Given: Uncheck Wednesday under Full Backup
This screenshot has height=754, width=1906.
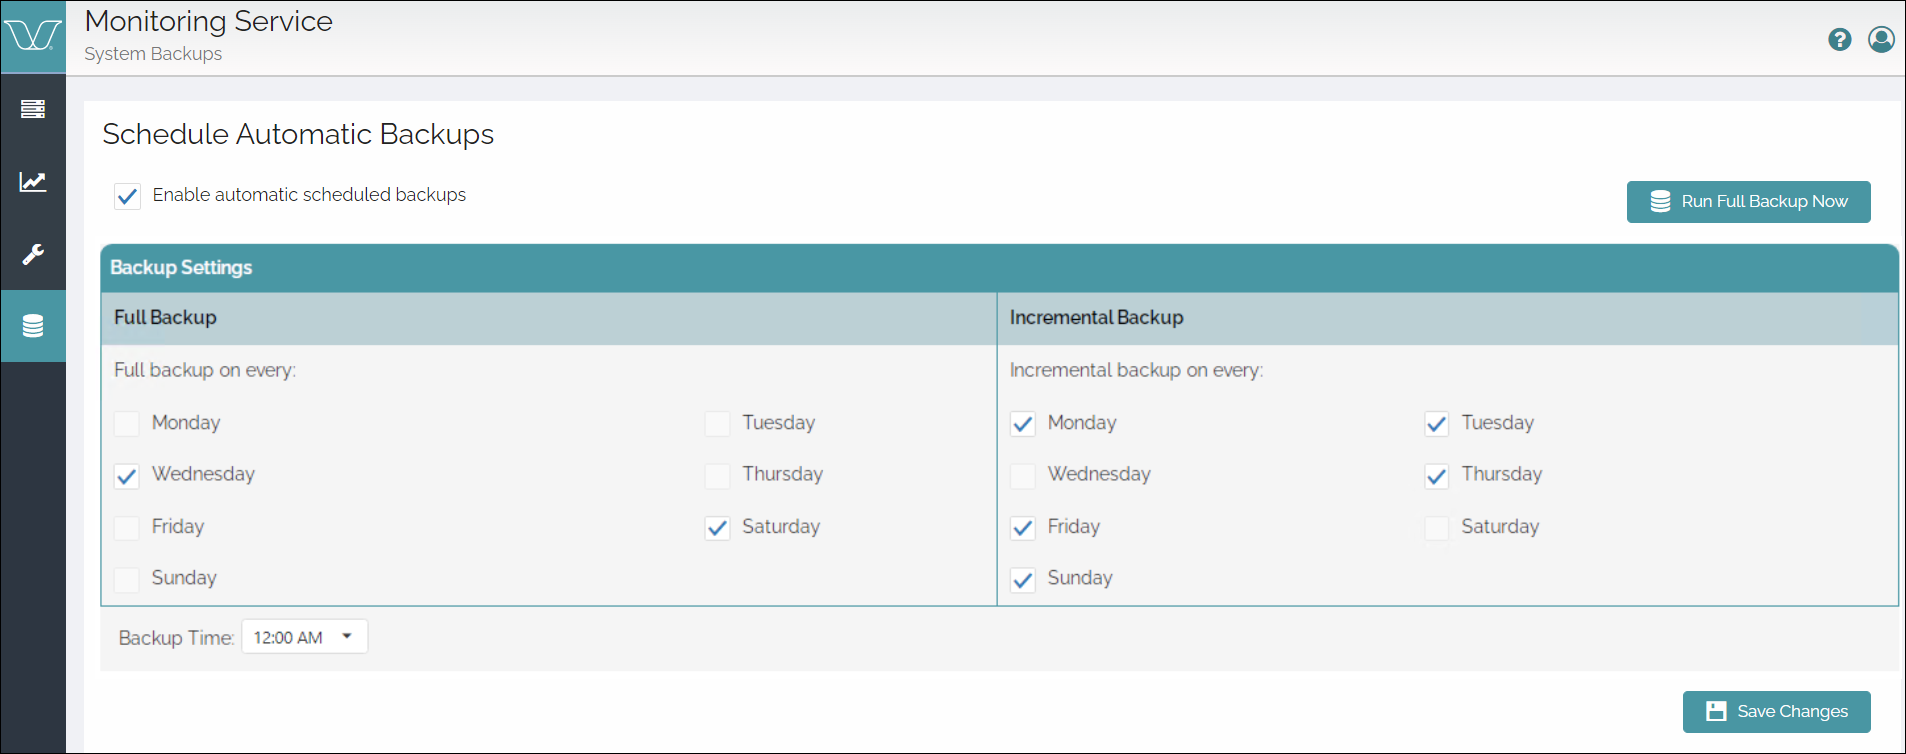Looking at the screenshot, I should click(x=127, y=476).
